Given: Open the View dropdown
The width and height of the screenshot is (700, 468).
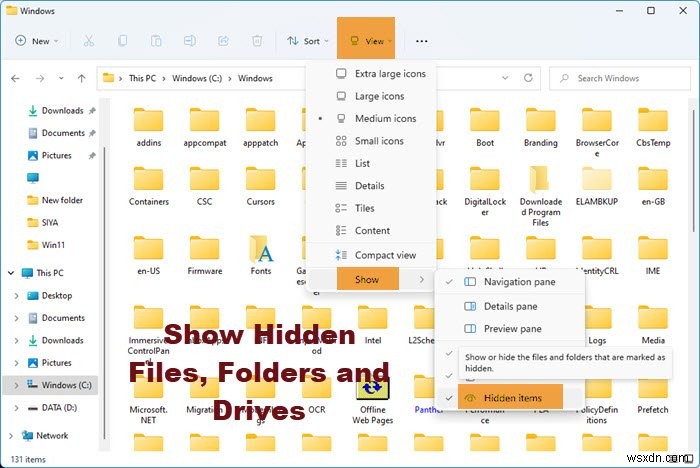Looking at the screenshot, I should (x=366, y=39).
